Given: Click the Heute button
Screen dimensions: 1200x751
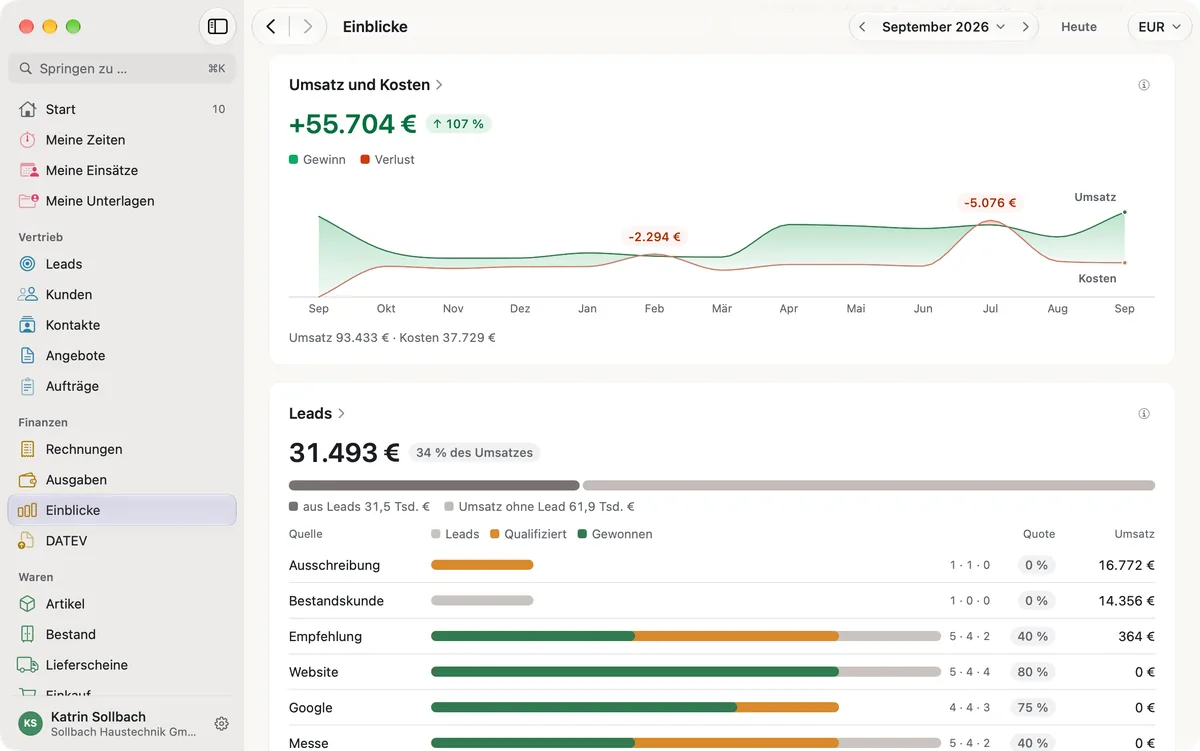Looking at the screenshot, I should tap(1079, 27).
